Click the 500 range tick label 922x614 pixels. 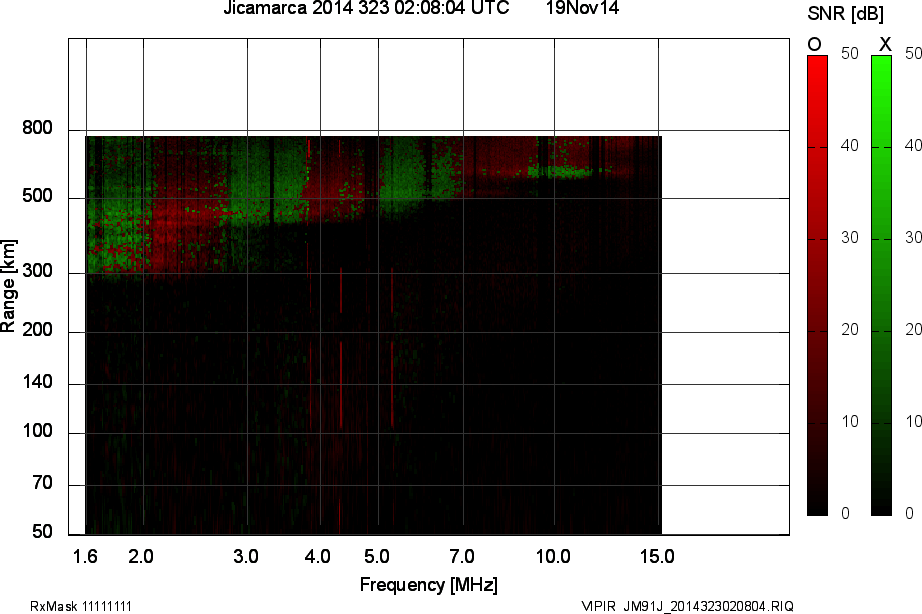[37, 196]
